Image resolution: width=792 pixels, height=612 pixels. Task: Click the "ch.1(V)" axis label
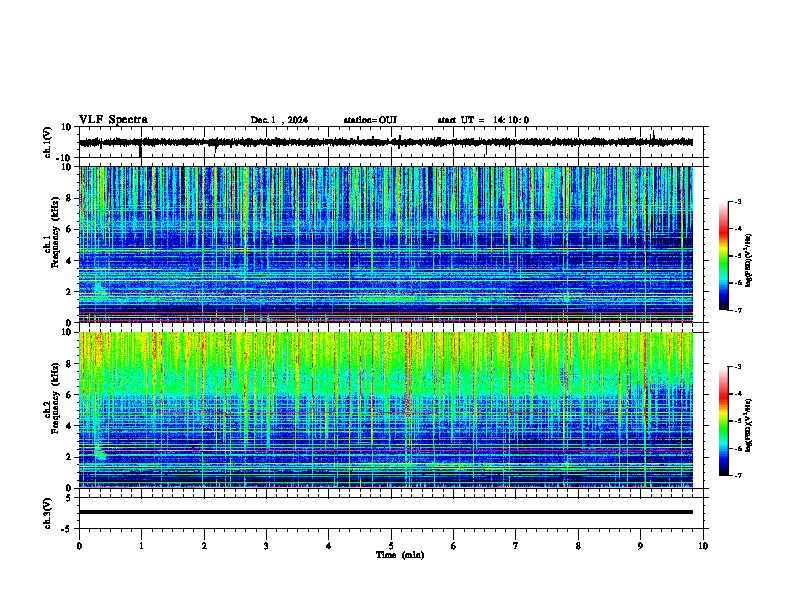click(48, 142)
